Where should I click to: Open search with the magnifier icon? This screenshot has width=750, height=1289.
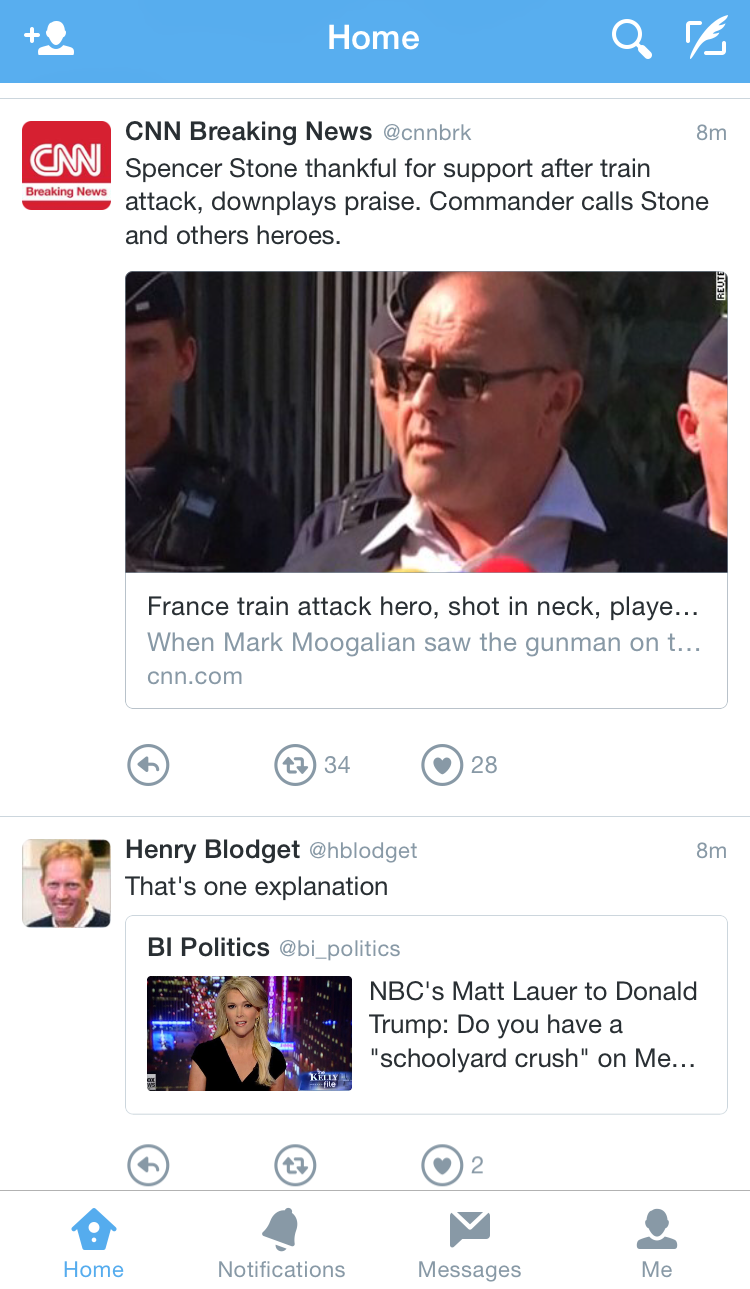pos(631,39)
